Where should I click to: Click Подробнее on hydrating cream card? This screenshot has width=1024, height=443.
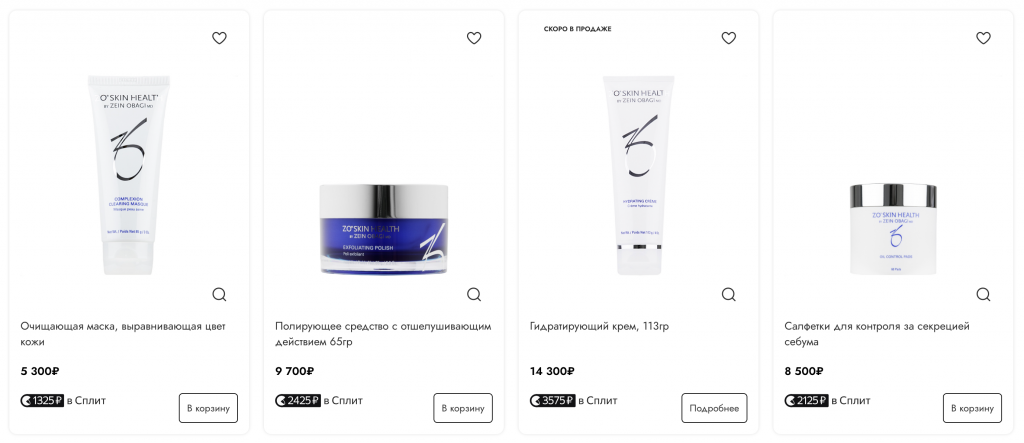(x=714, y=408)
